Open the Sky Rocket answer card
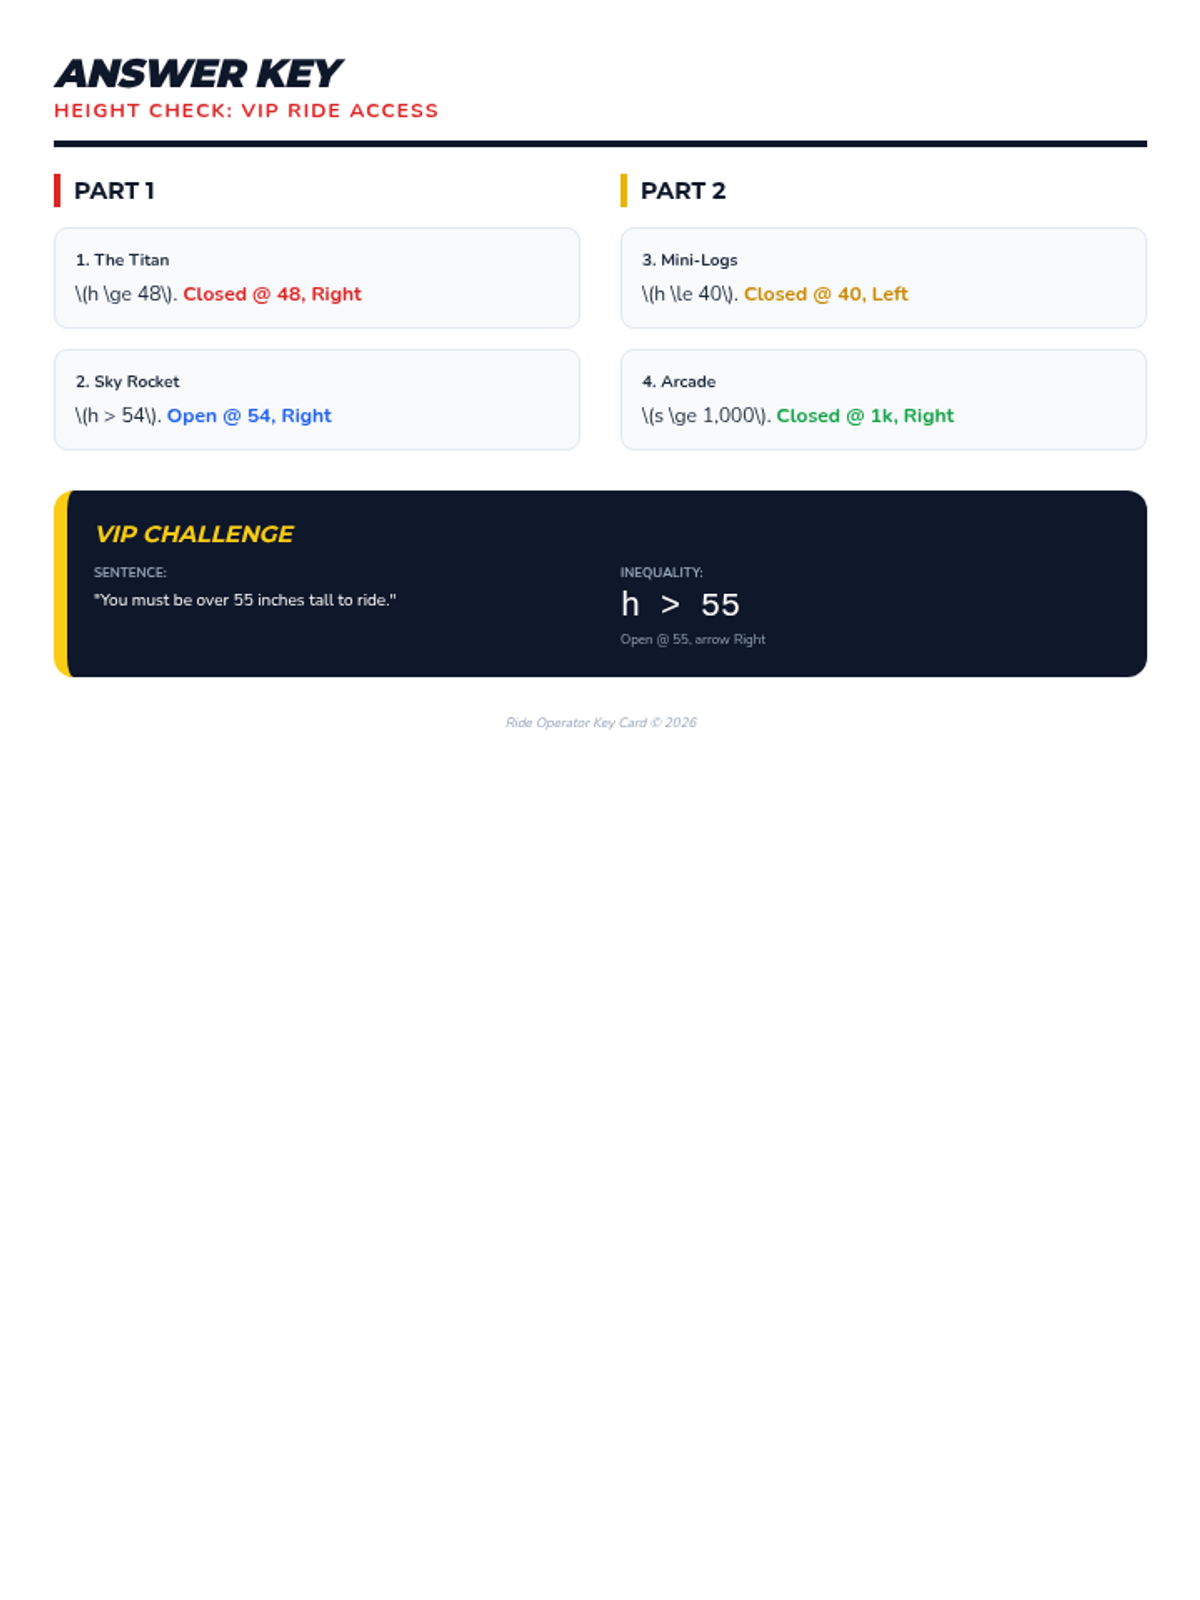 point(317,400)
